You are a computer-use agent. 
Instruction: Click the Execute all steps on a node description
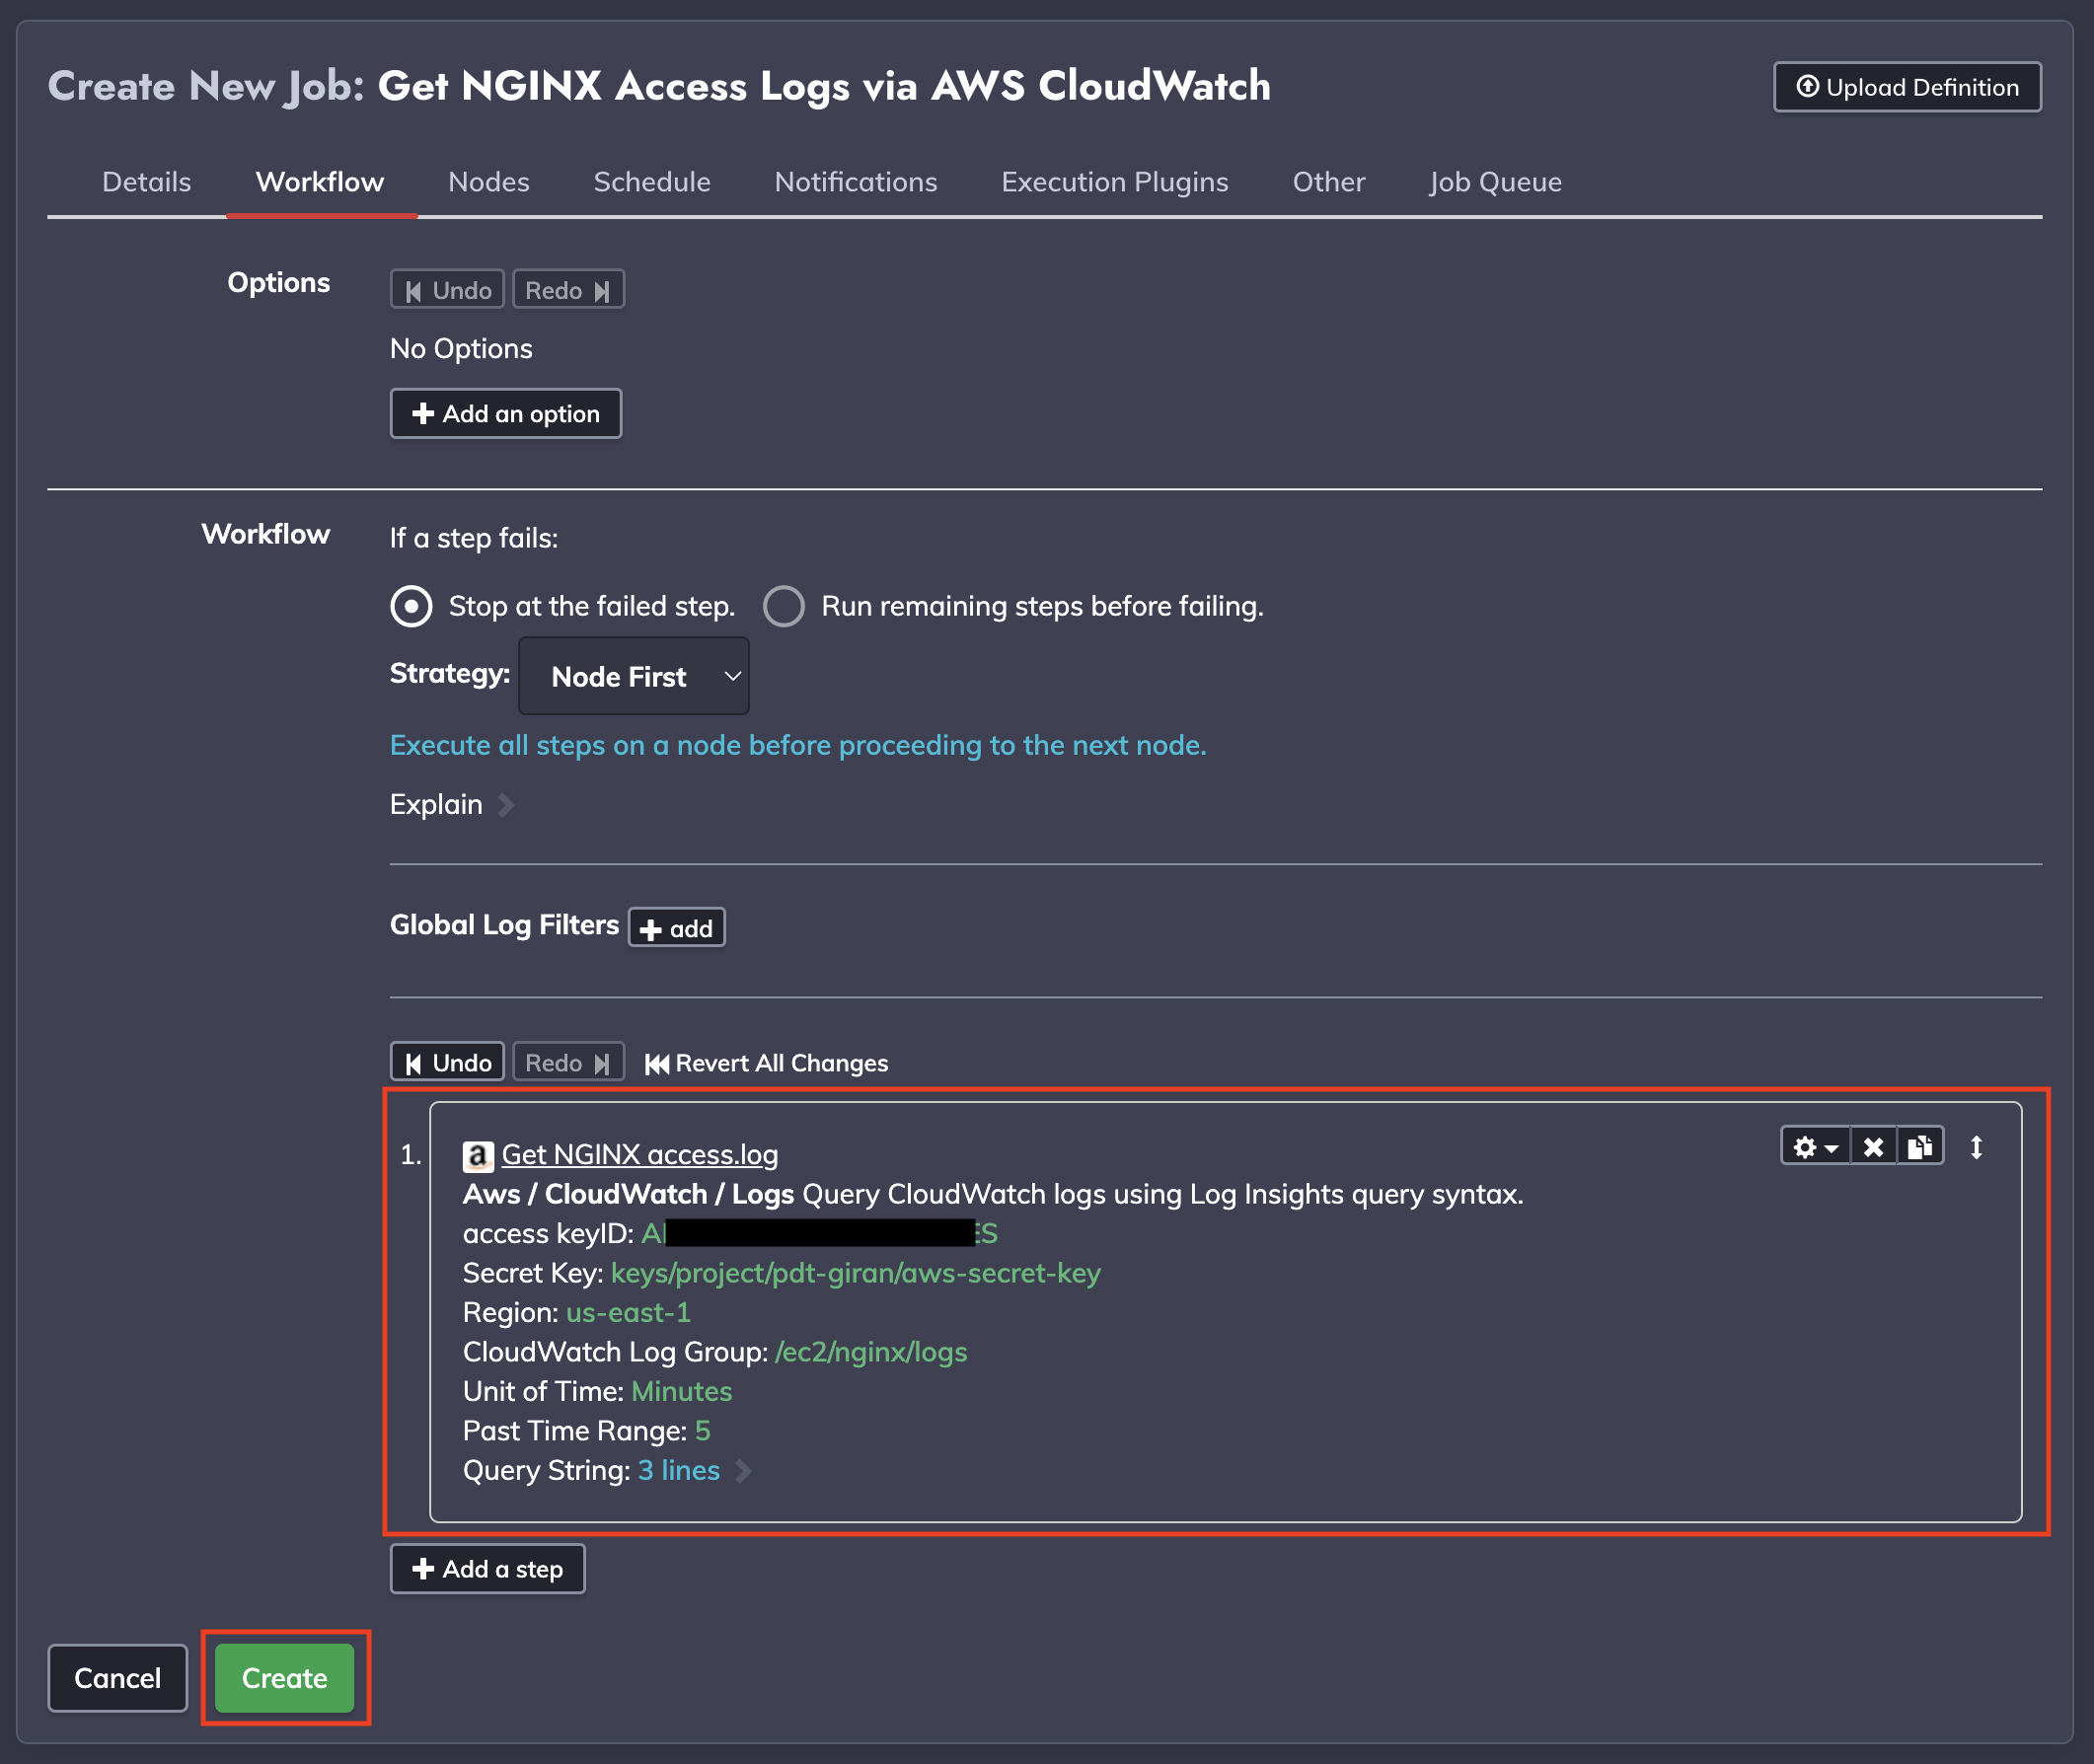[x=798, y=745]
